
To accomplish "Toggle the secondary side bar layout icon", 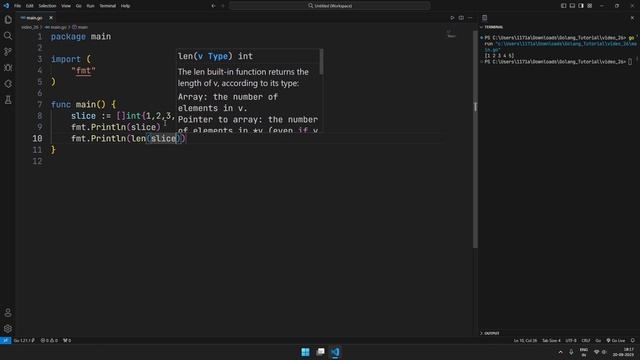I will [x=581, y=6].
